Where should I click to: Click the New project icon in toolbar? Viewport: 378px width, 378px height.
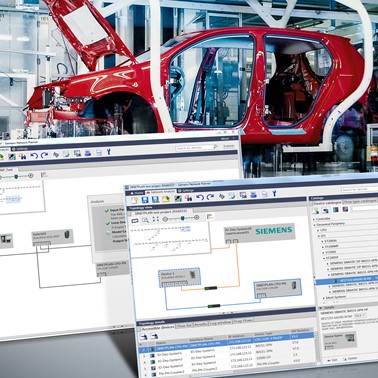134,200
